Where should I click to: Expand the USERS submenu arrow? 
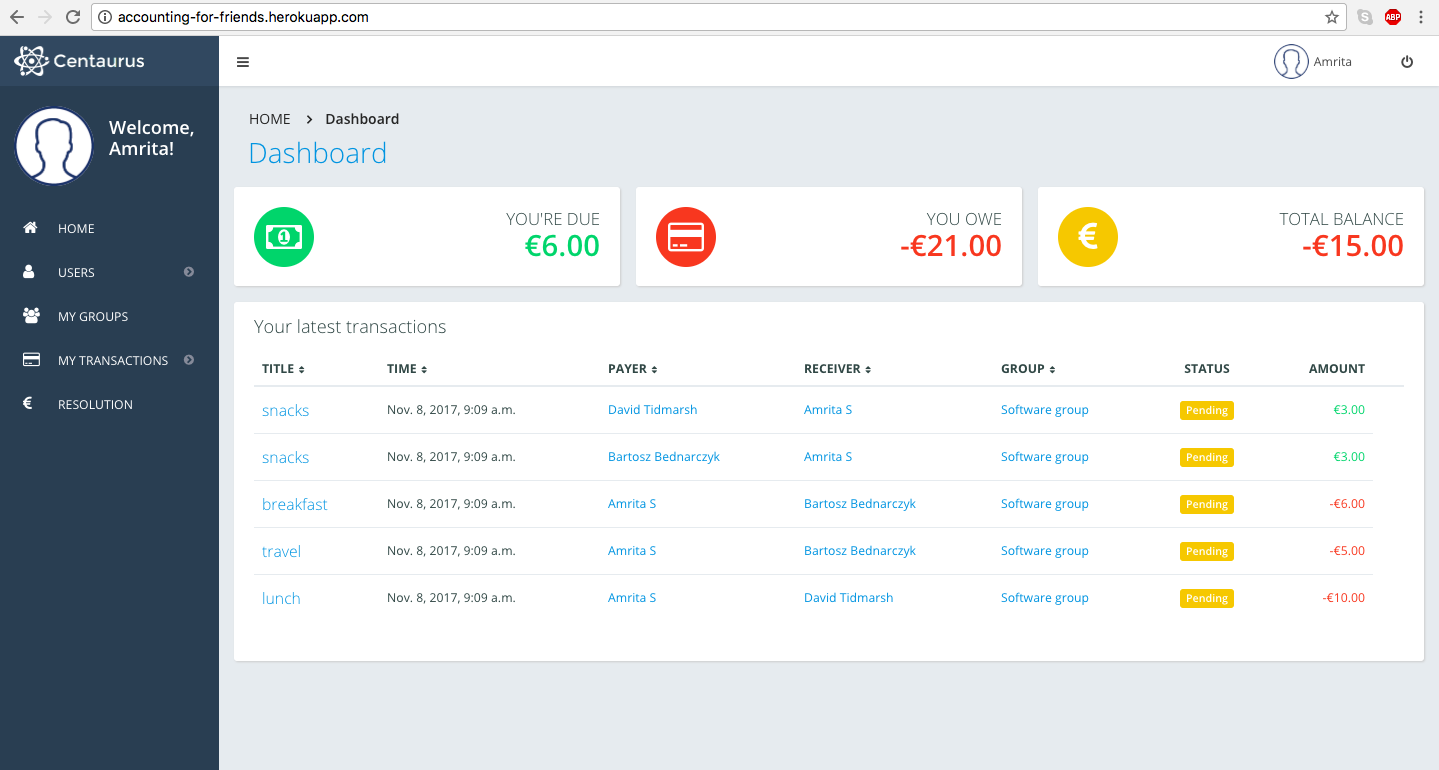(x=189, y=272)
